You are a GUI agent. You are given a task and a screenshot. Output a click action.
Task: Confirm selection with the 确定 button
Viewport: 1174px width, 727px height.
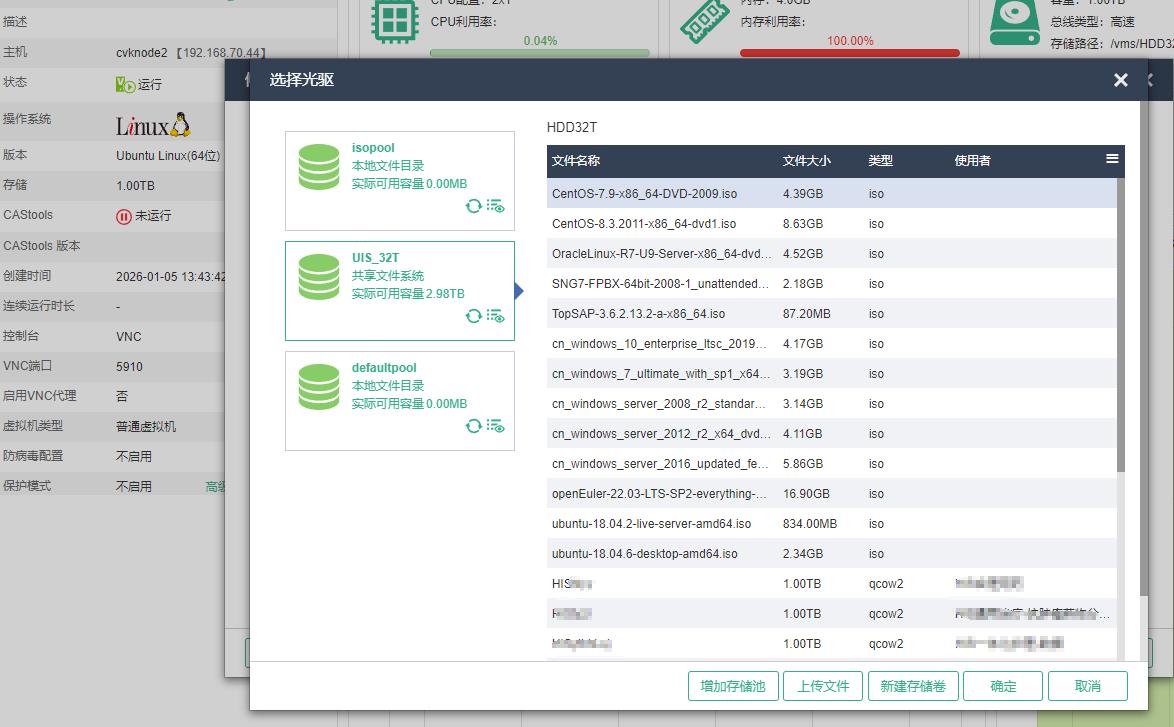point(1003,686)
